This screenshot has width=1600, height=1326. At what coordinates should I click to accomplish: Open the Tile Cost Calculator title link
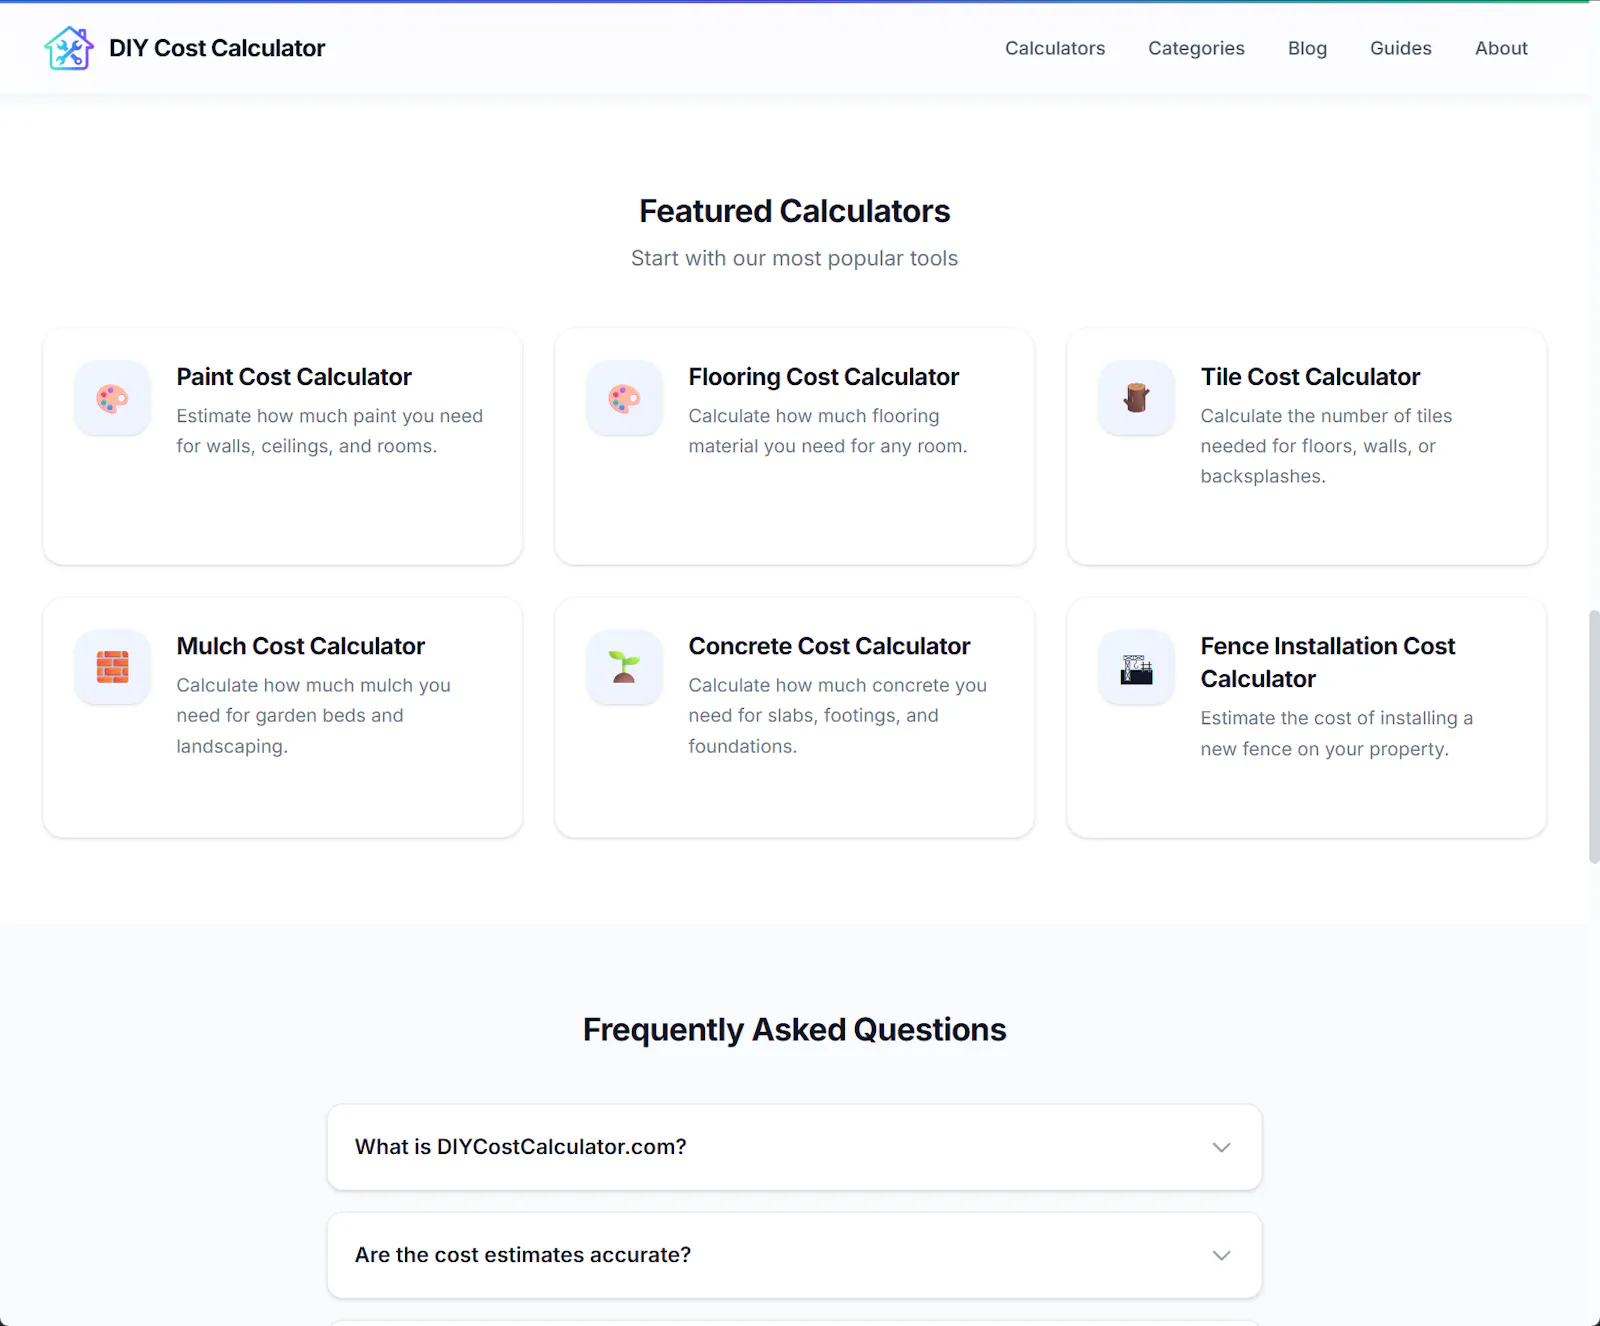(1310, 377)
